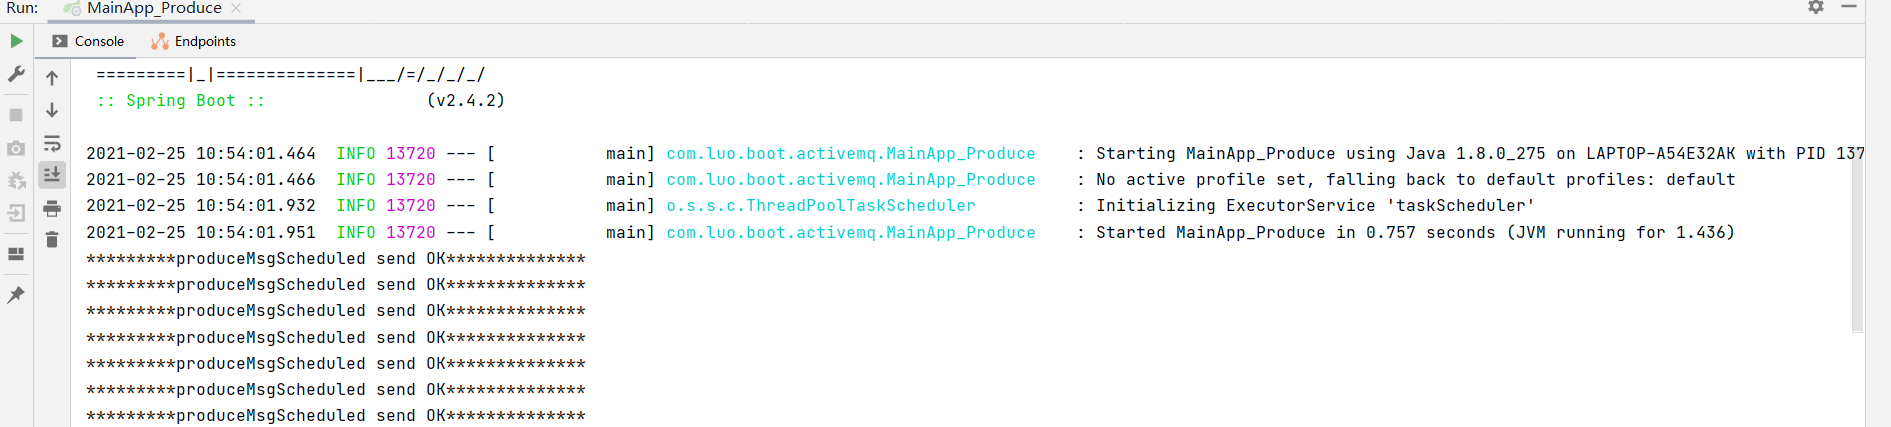Click the down arrow console icon
This screenshot has height=427, width=1891.
(x=52, y=110)
